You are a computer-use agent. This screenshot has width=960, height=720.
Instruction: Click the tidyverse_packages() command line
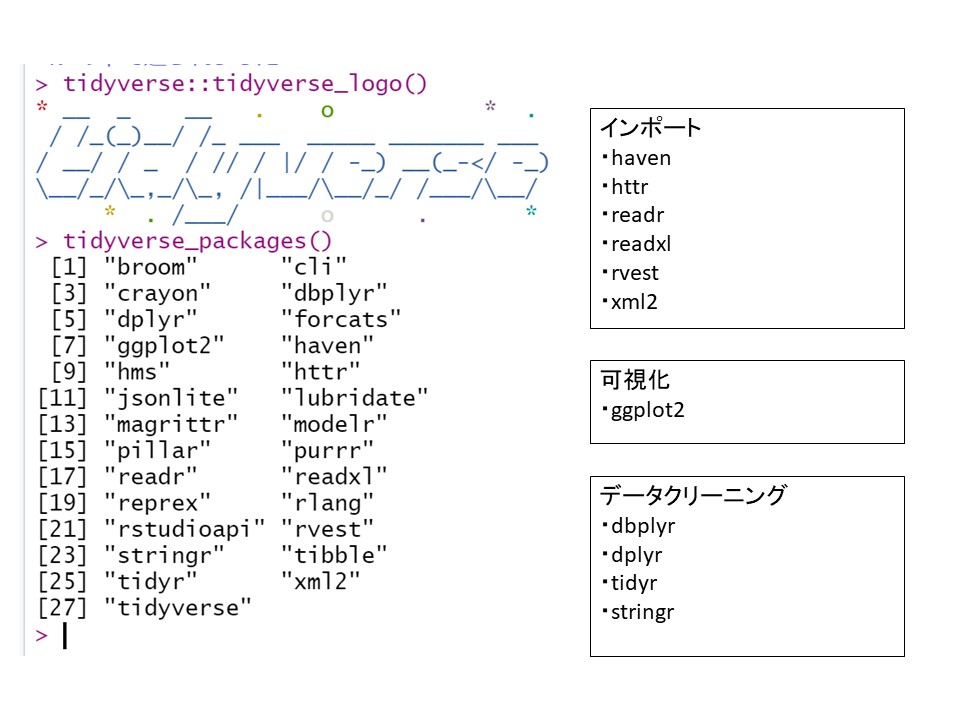click(197, 241)
